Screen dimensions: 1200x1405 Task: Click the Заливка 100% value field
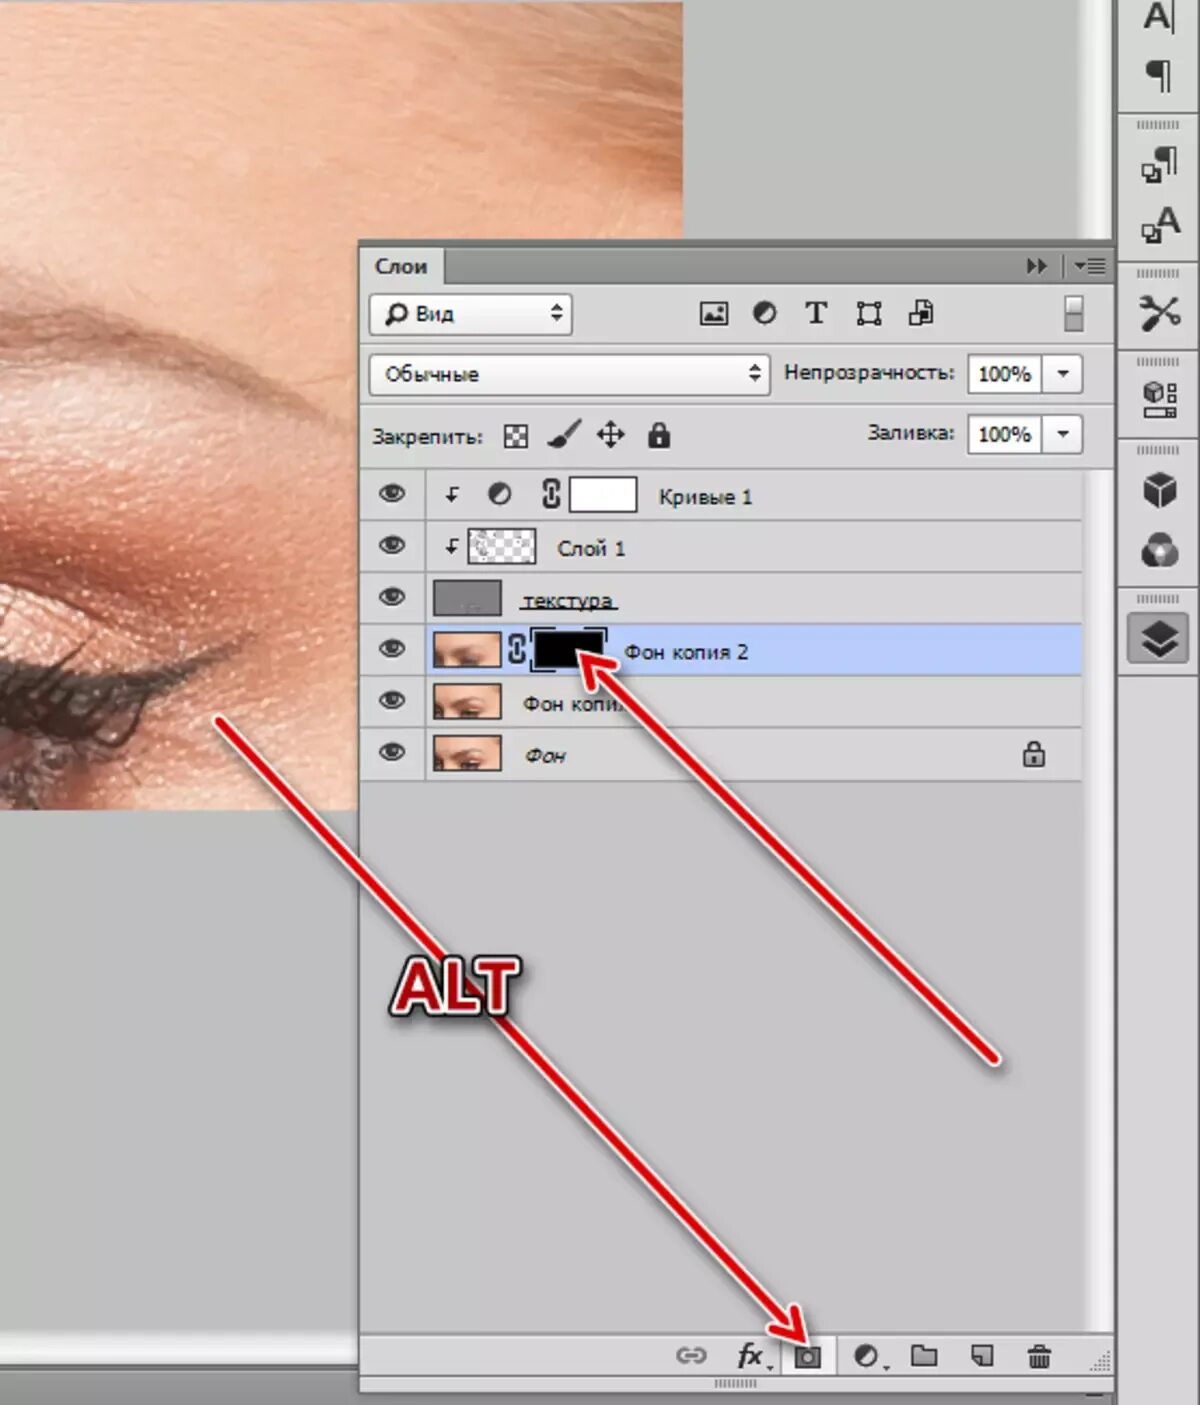coord(1005,434)
